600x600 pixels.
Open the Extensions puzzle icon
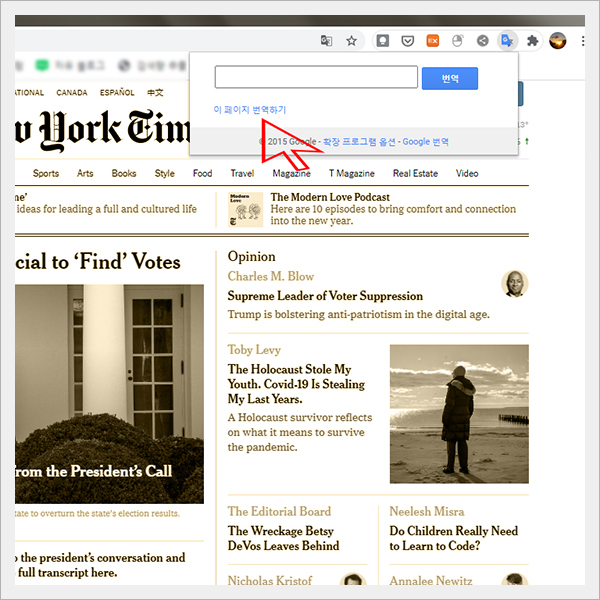click(x=533, y=41)
